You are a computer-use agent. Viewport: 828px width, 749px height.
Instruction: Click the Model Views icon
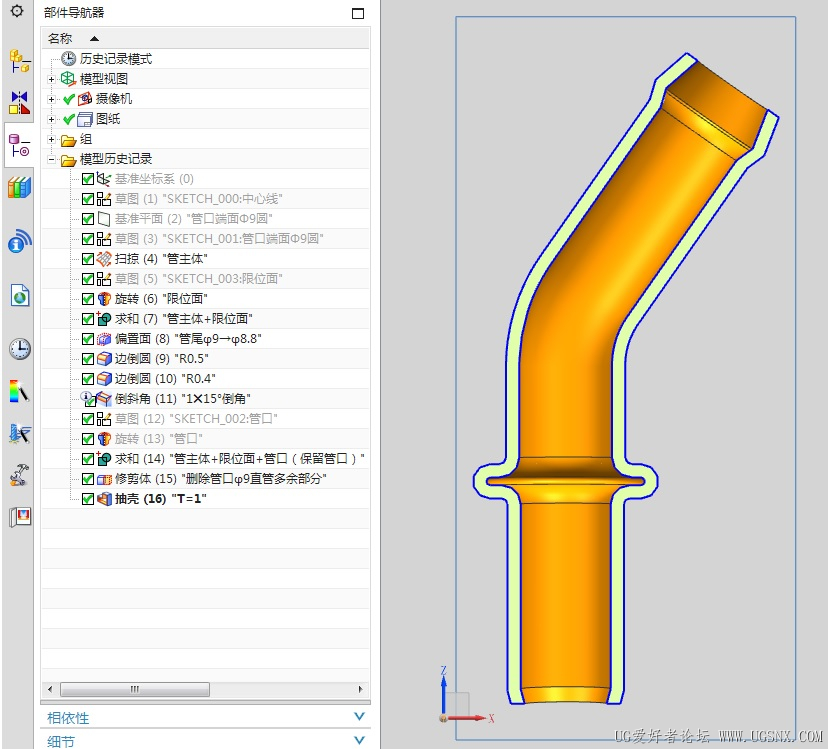pos(68,79)
